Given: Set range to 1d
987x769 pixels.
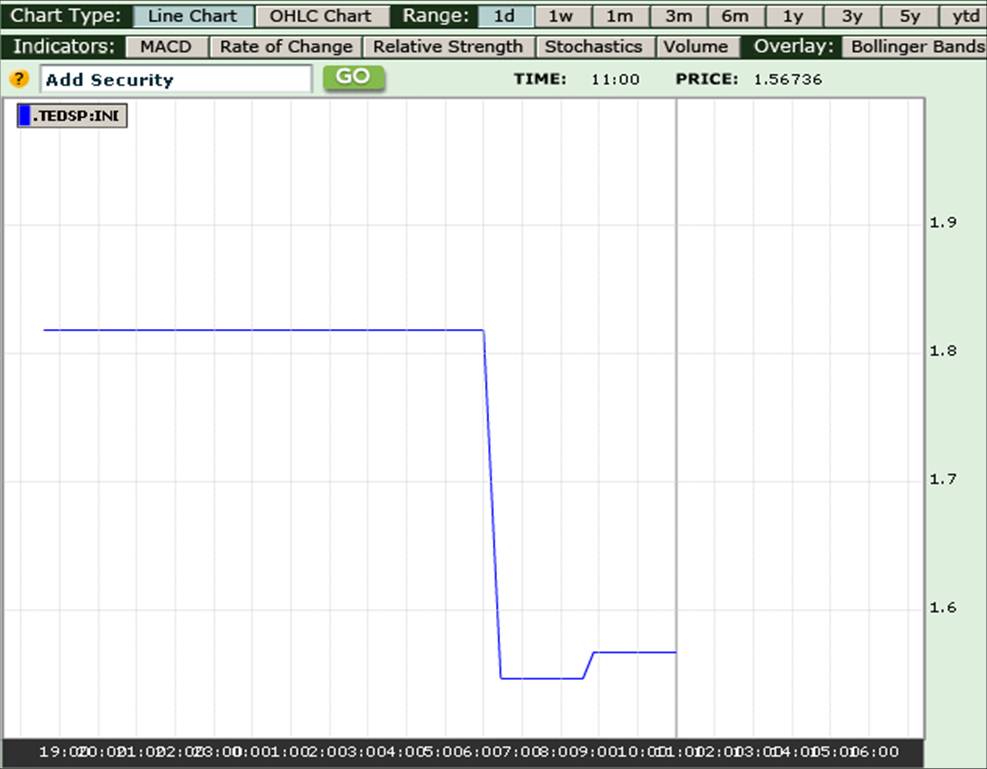Looking at the screenshot, I should point(505,16).
